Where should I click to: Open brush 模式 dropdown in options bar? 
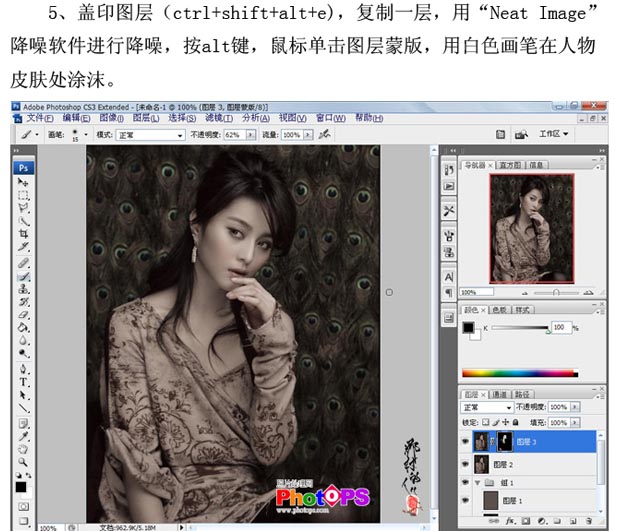[x=150, y=135]
